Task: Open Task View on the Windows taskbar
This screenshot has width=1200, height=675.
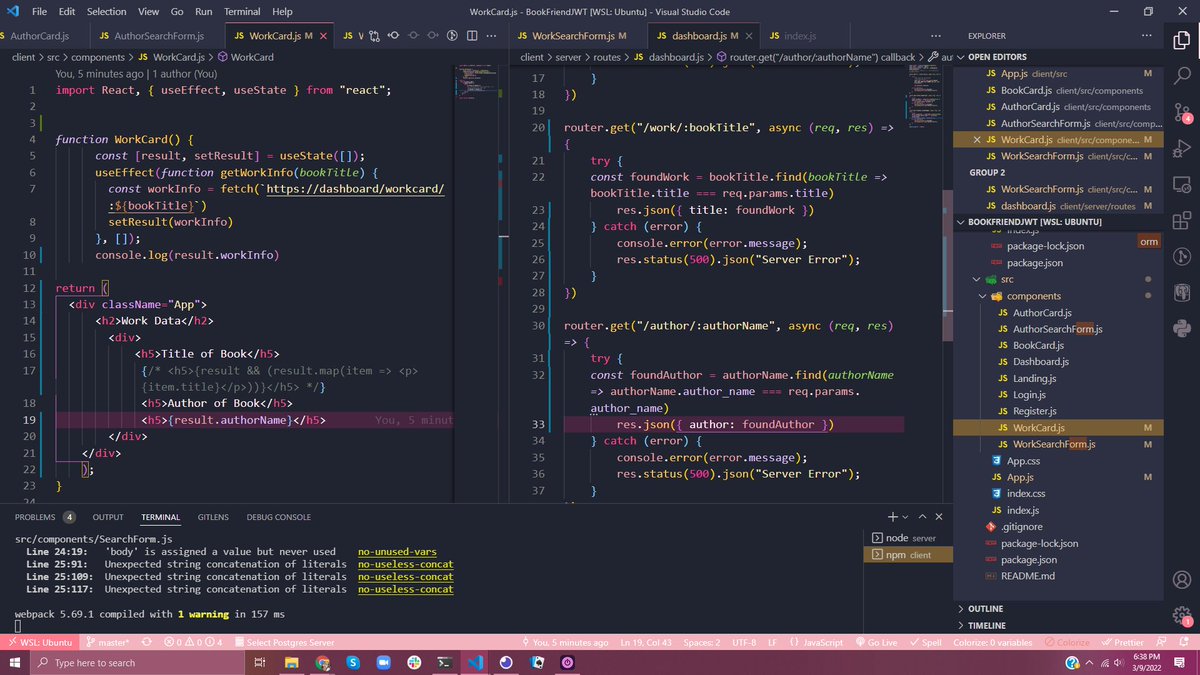Action: point(259,662)
